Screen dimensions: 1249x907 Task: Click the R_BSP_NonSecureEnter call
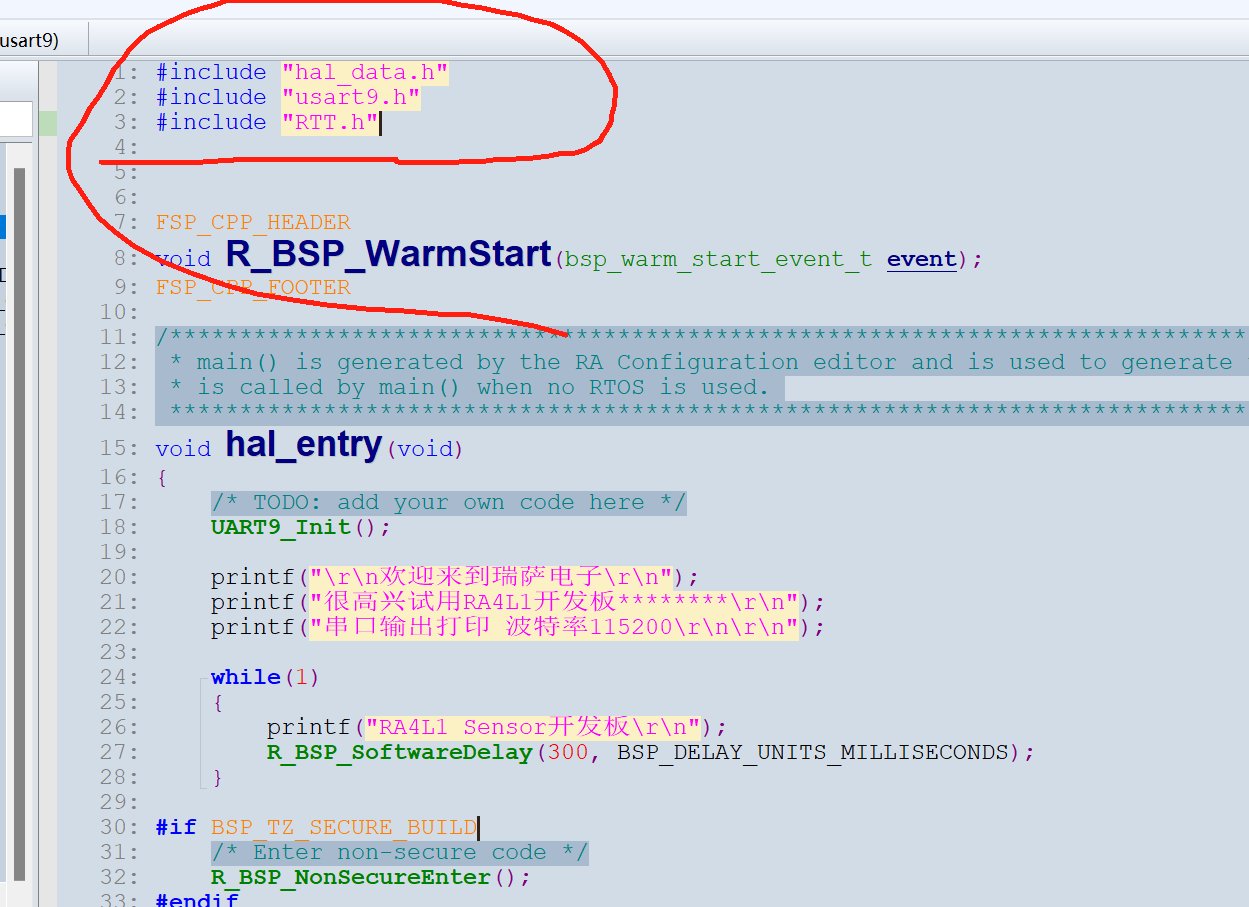tap(351, 877)
